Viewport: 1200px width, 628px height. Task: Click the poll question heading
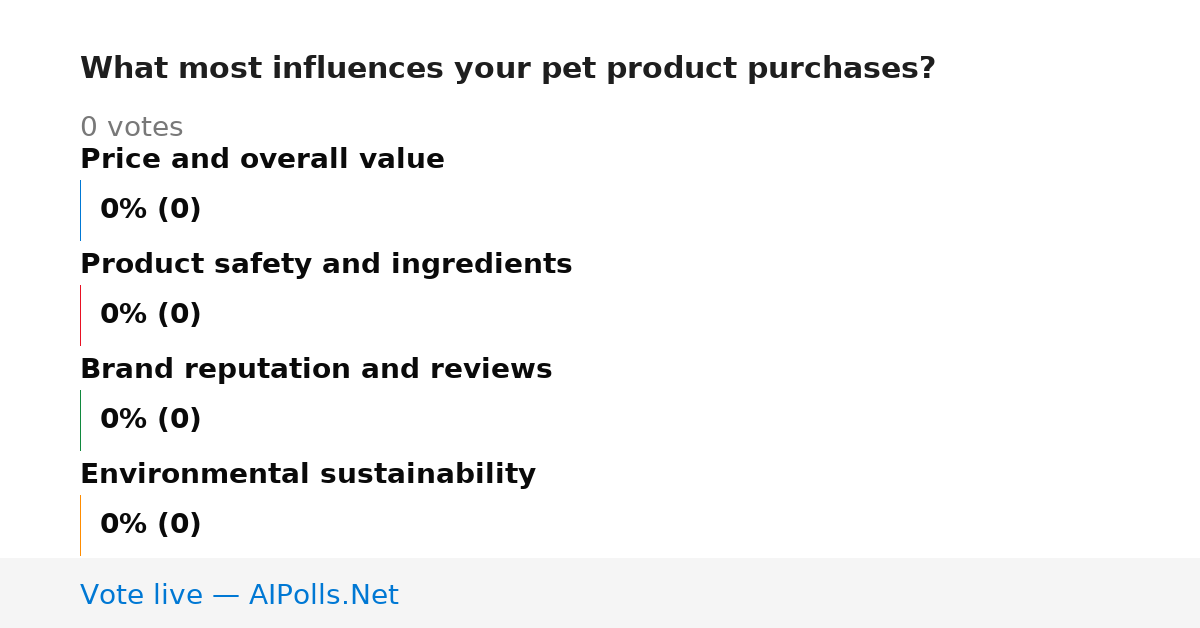508,69
